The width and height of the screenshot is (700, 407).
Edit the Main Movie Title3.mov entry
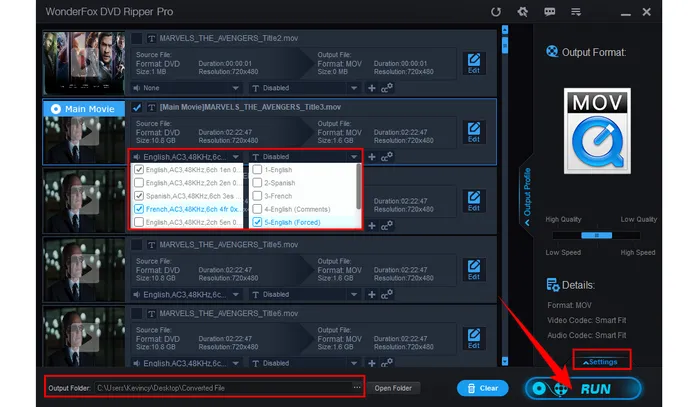point(474,132)
